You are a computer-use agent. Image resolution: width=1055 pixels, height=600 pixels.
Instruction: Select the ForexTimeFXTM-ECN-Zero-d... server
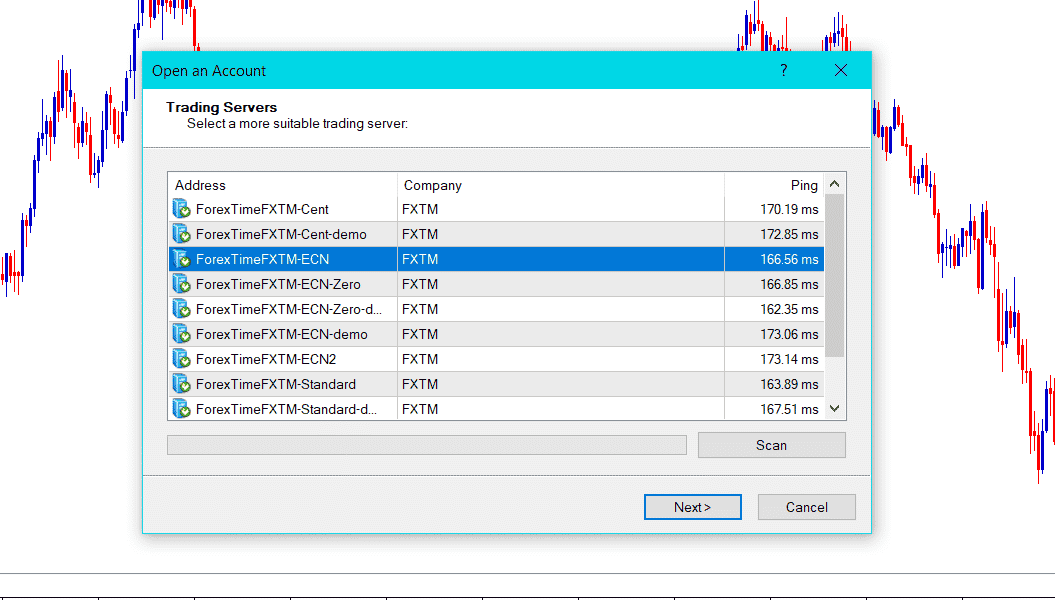(496, 309)
